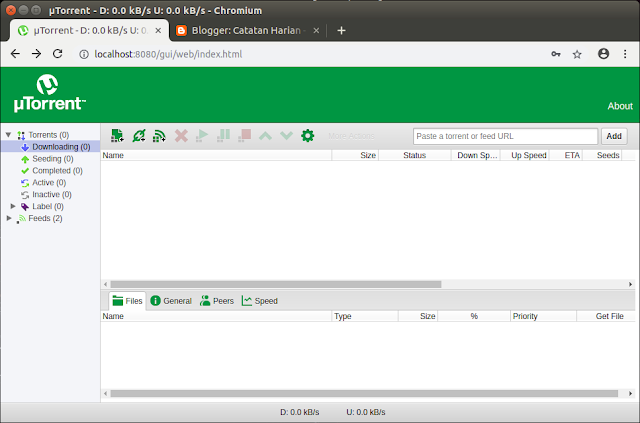Viewport: 640px width, 423px height.
Task: Open the Preferences gear icon
Action: click(307, 136)
